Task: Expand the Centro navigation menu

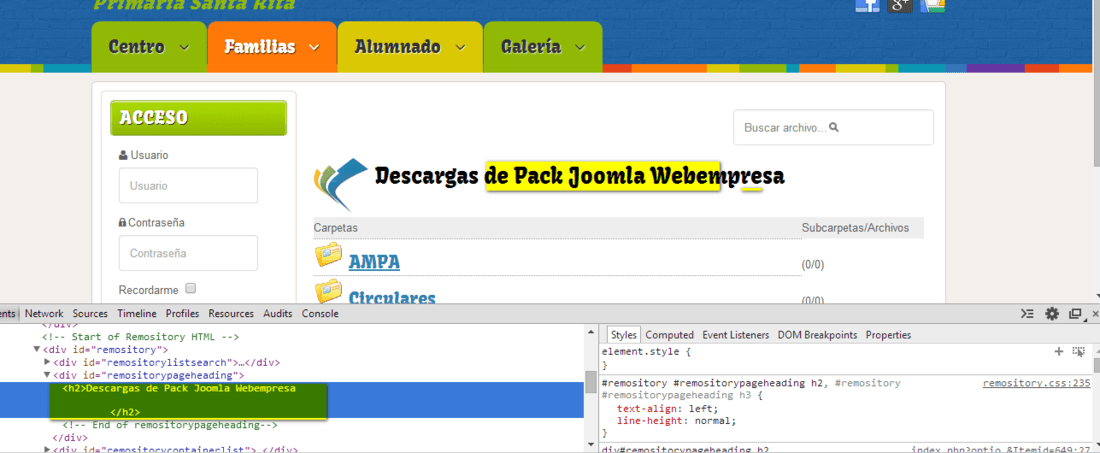Action: 149,47
